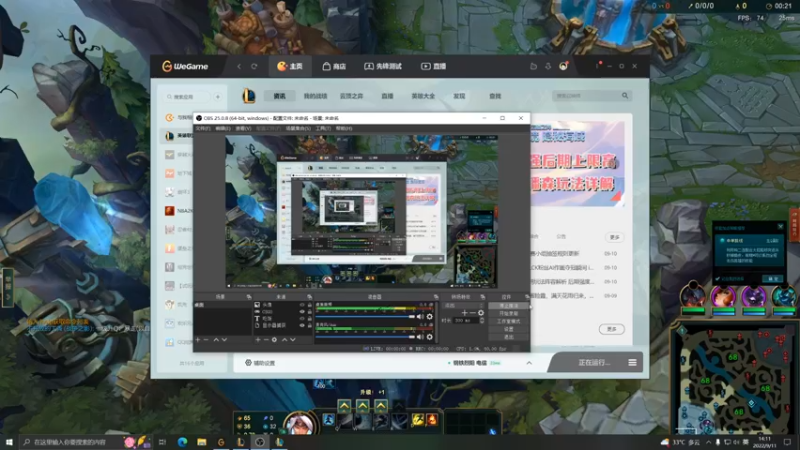Viewport: 800px width, 450px height.
Task: Lock the image source in OBS
Action: pyautogui.click(x=309, y=305)
